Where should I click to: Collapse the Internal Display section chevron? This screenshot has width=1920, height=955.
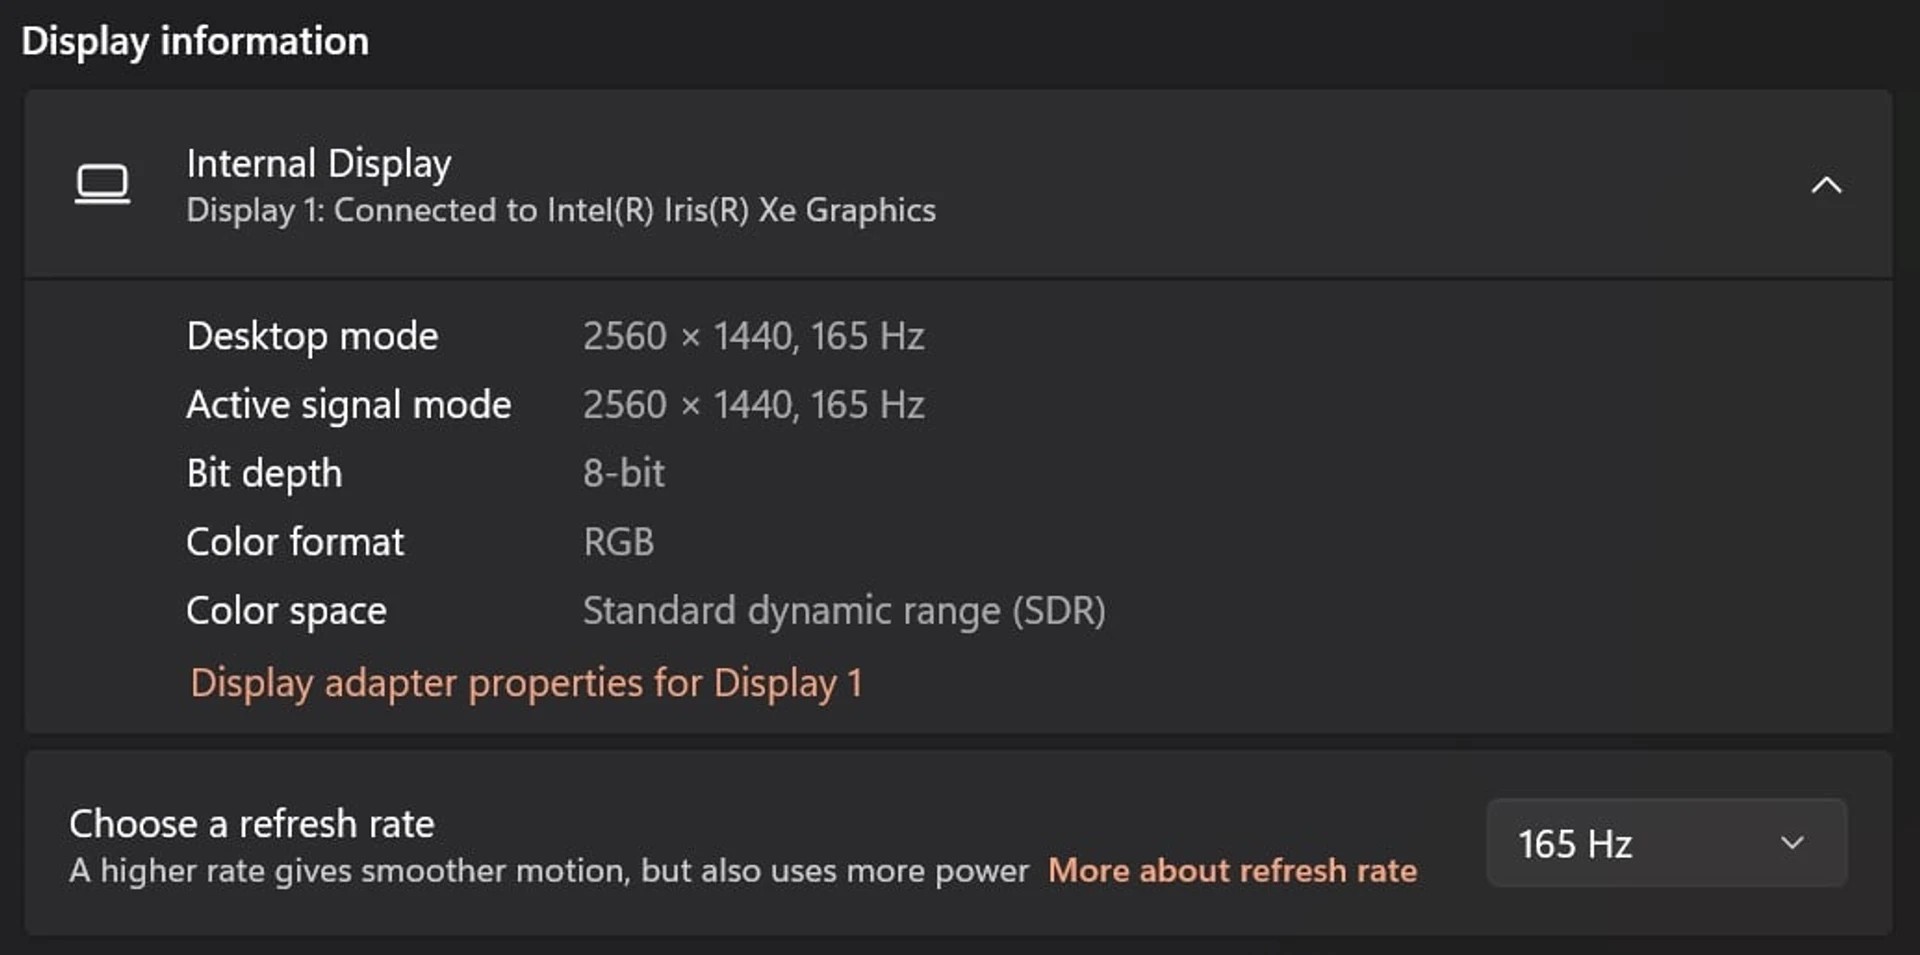(x=1826, y=185)
